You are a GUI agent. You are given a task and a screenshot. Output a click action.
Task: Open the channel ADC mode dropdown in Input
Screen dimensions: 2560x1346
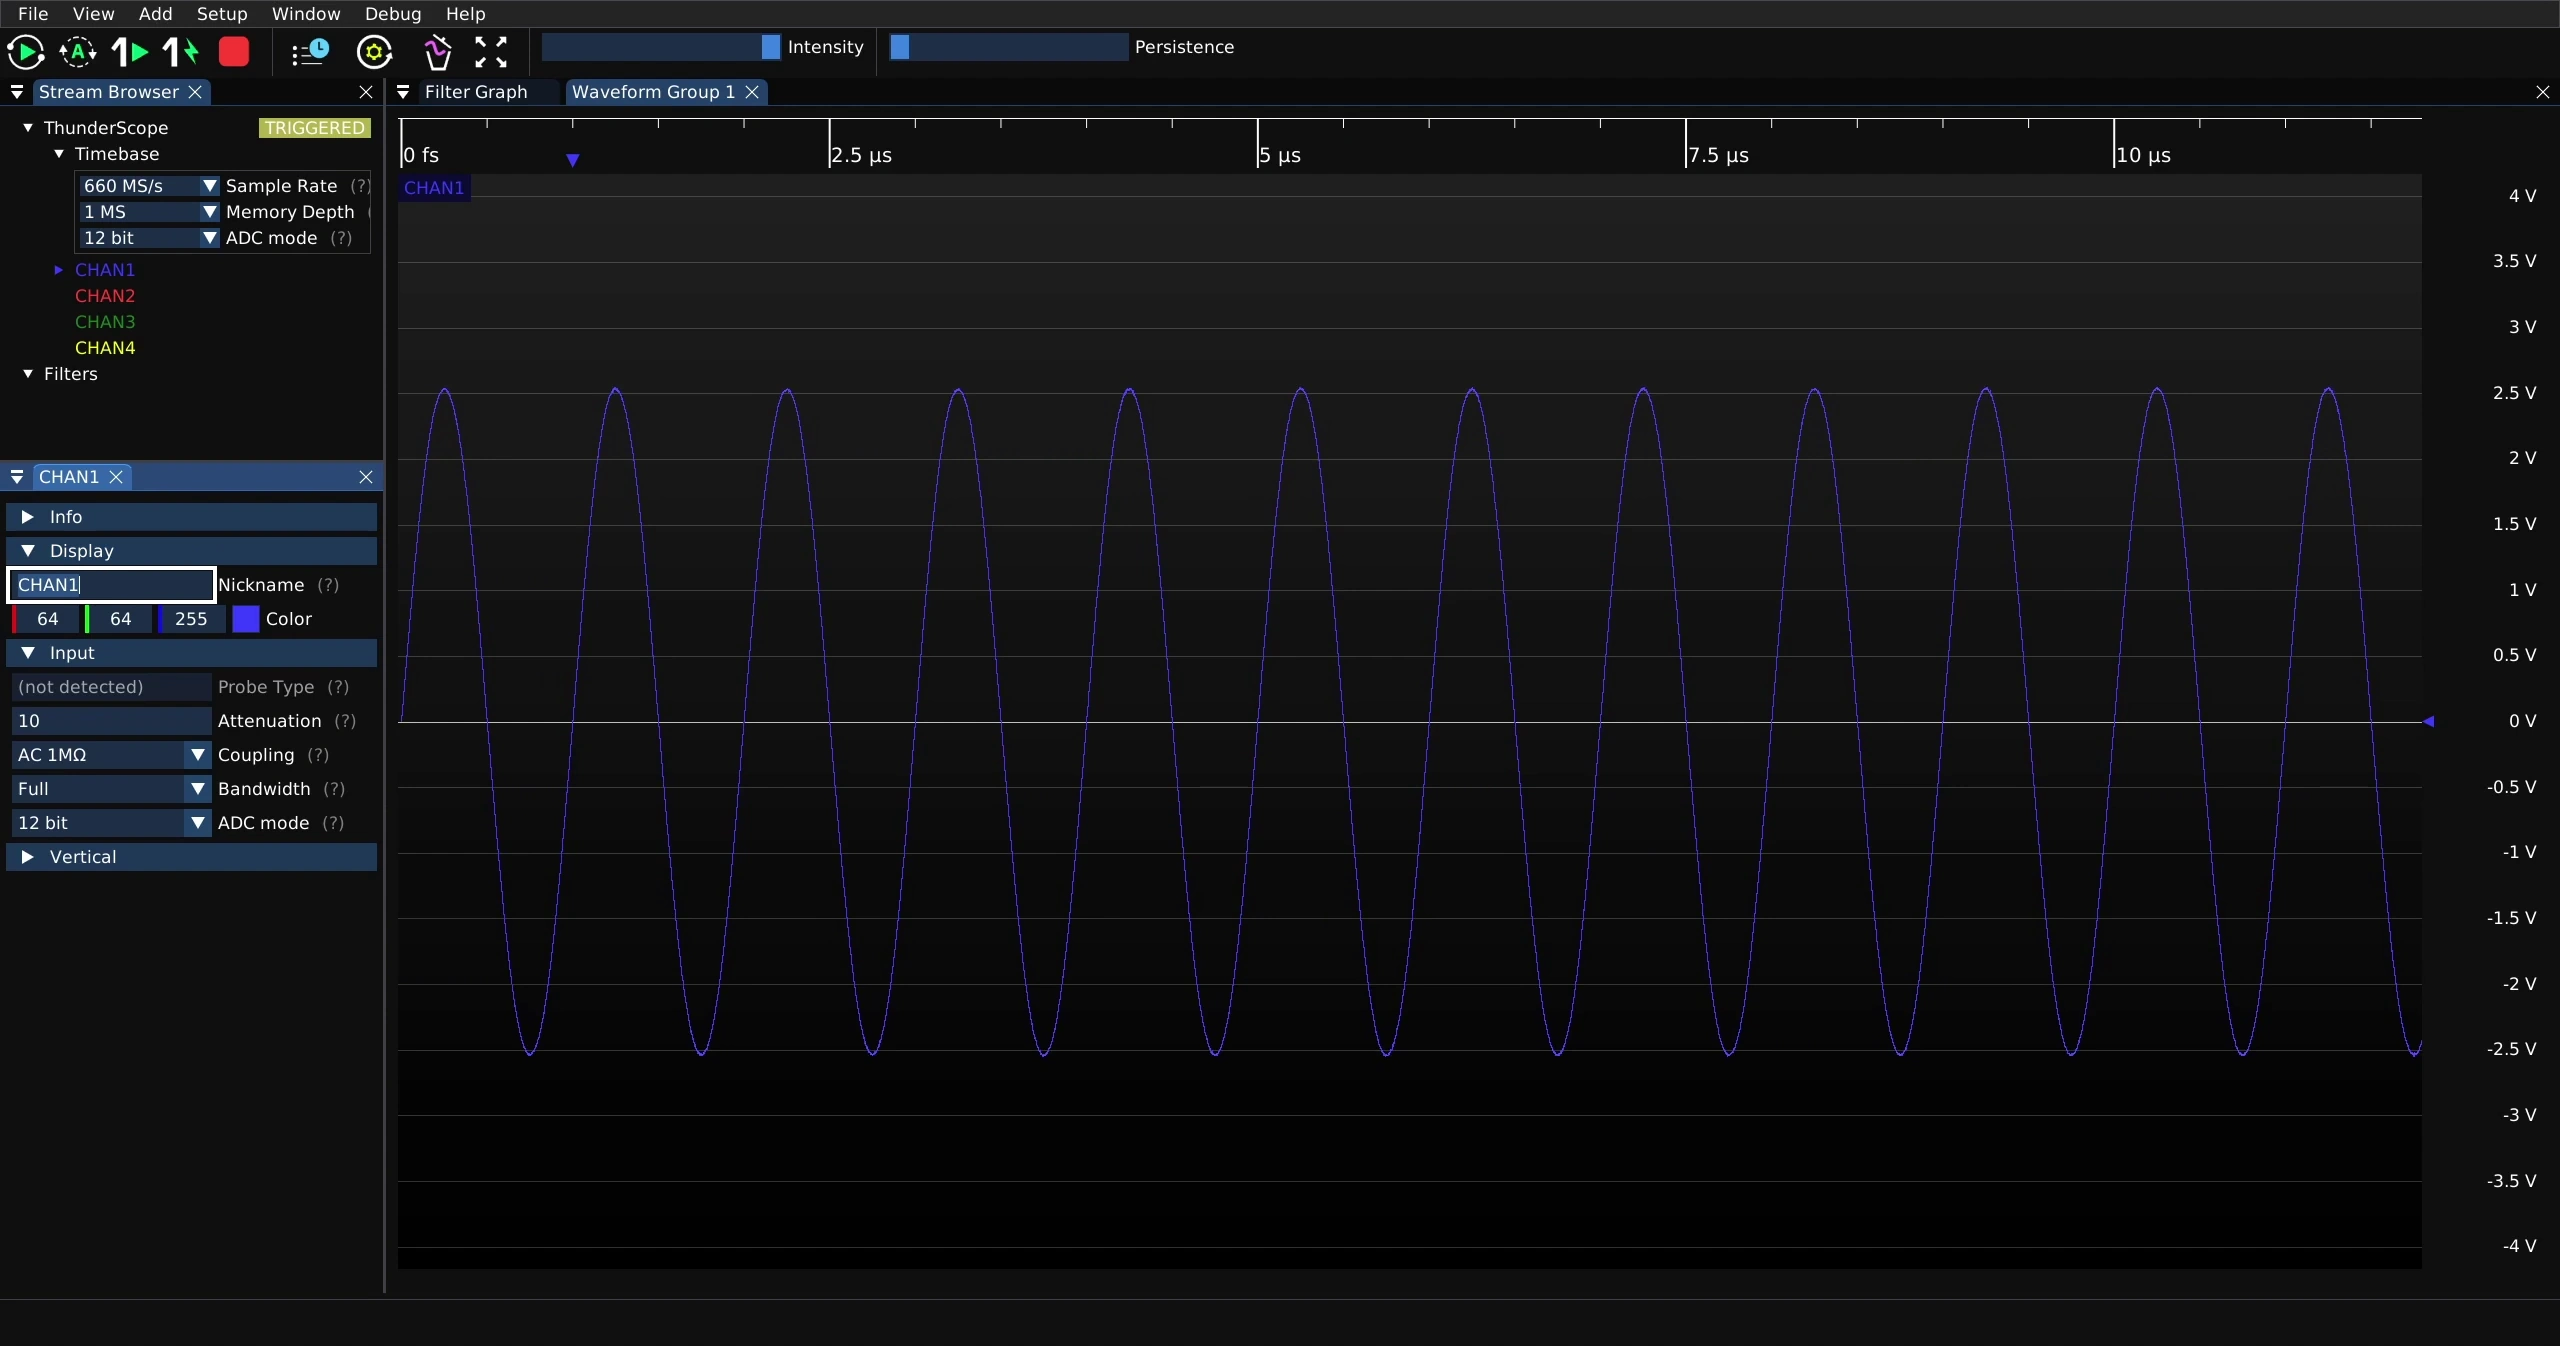pos(111,823)
